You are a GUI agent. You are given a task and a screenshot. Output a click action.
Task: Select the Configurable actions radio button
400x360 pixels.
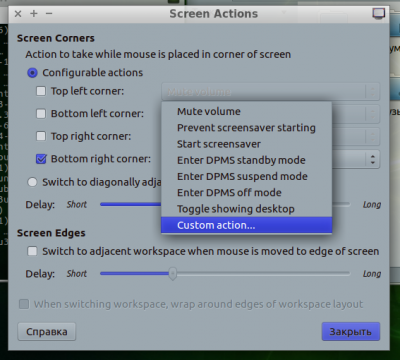point(32,73)
